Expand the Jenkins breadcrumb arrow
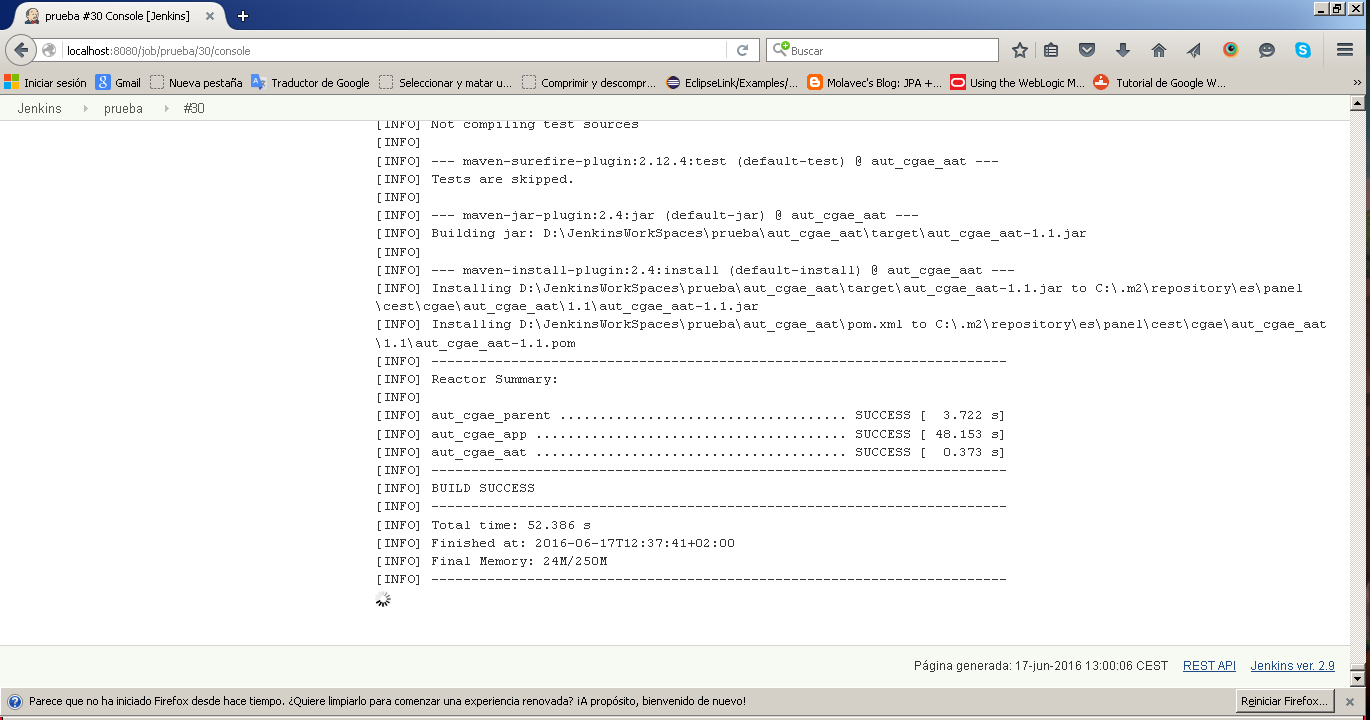 coord(85,108)
